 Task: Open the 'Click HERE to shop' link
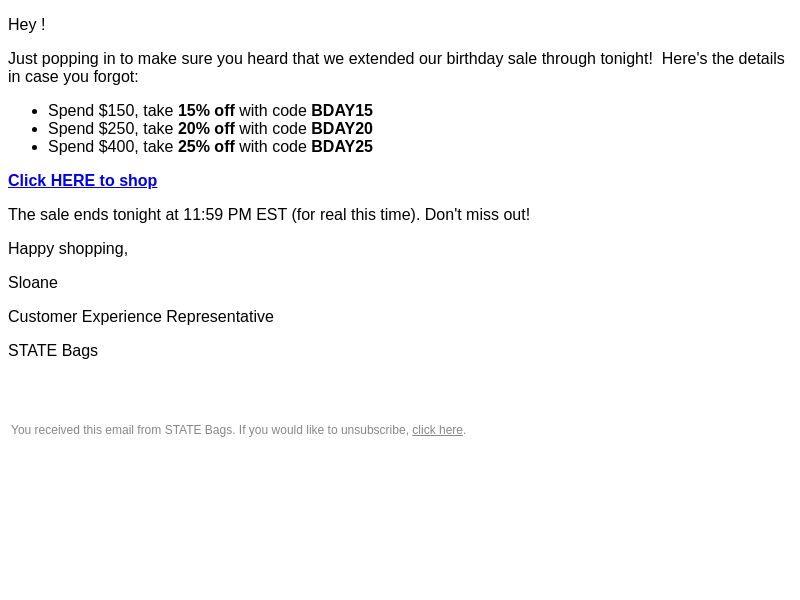pyautogui.click(x=83, y=181)
